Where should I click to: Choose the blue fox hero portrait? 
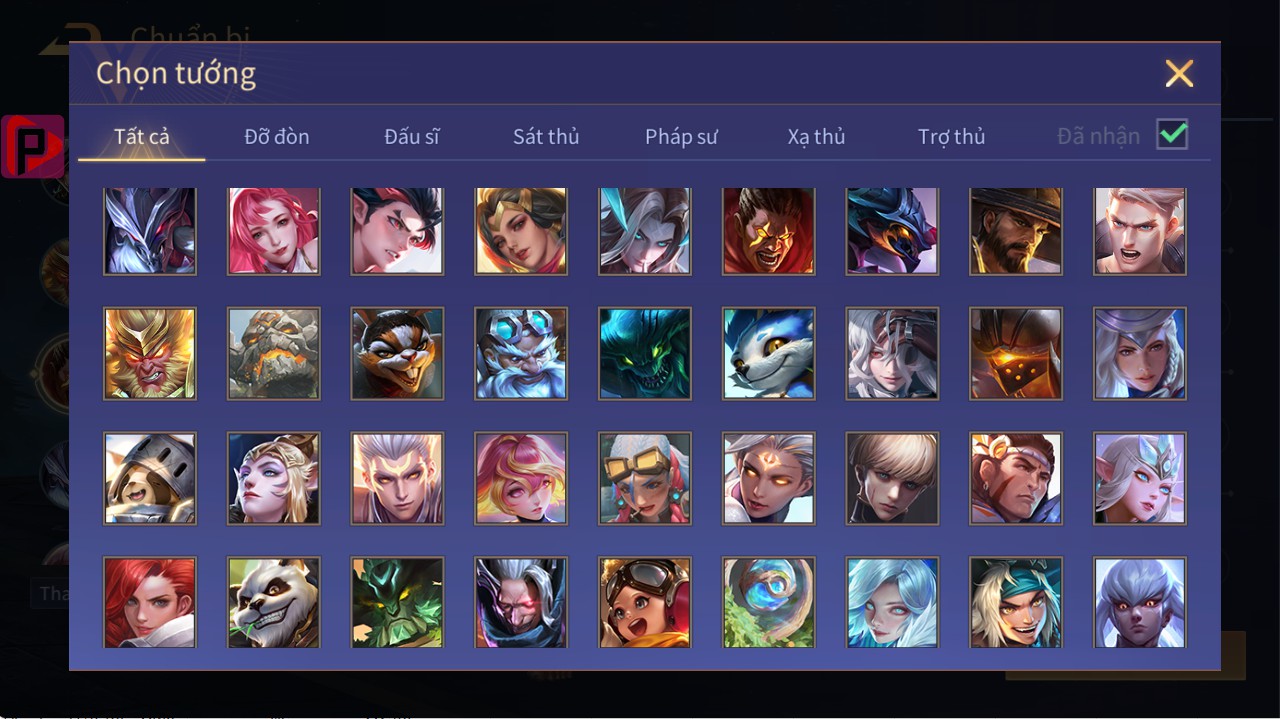(769, 354)
